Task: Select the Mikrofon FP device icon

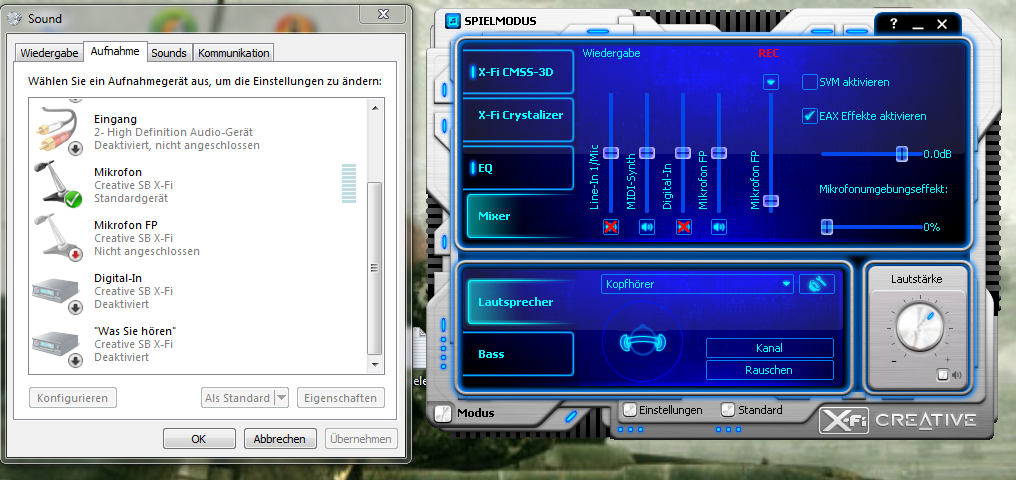Action: coord(58,238)
